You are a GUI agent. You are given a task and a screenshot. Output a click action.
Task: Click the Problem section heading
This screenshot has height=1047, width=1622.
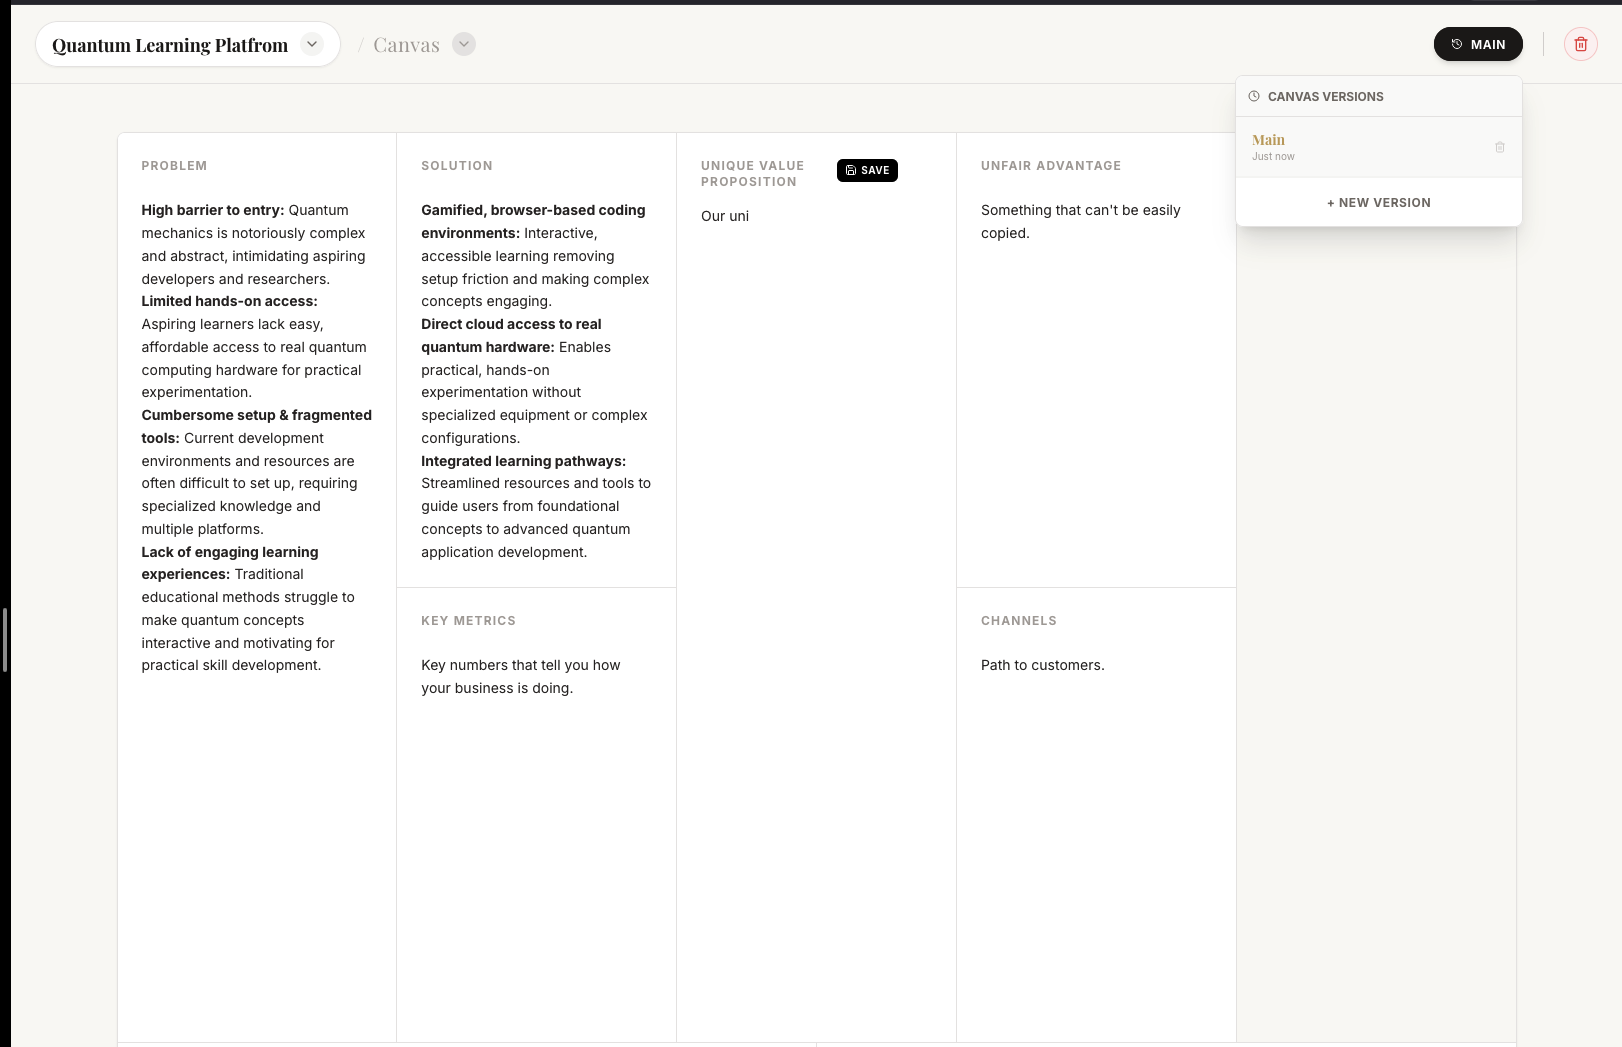[174, 165]
